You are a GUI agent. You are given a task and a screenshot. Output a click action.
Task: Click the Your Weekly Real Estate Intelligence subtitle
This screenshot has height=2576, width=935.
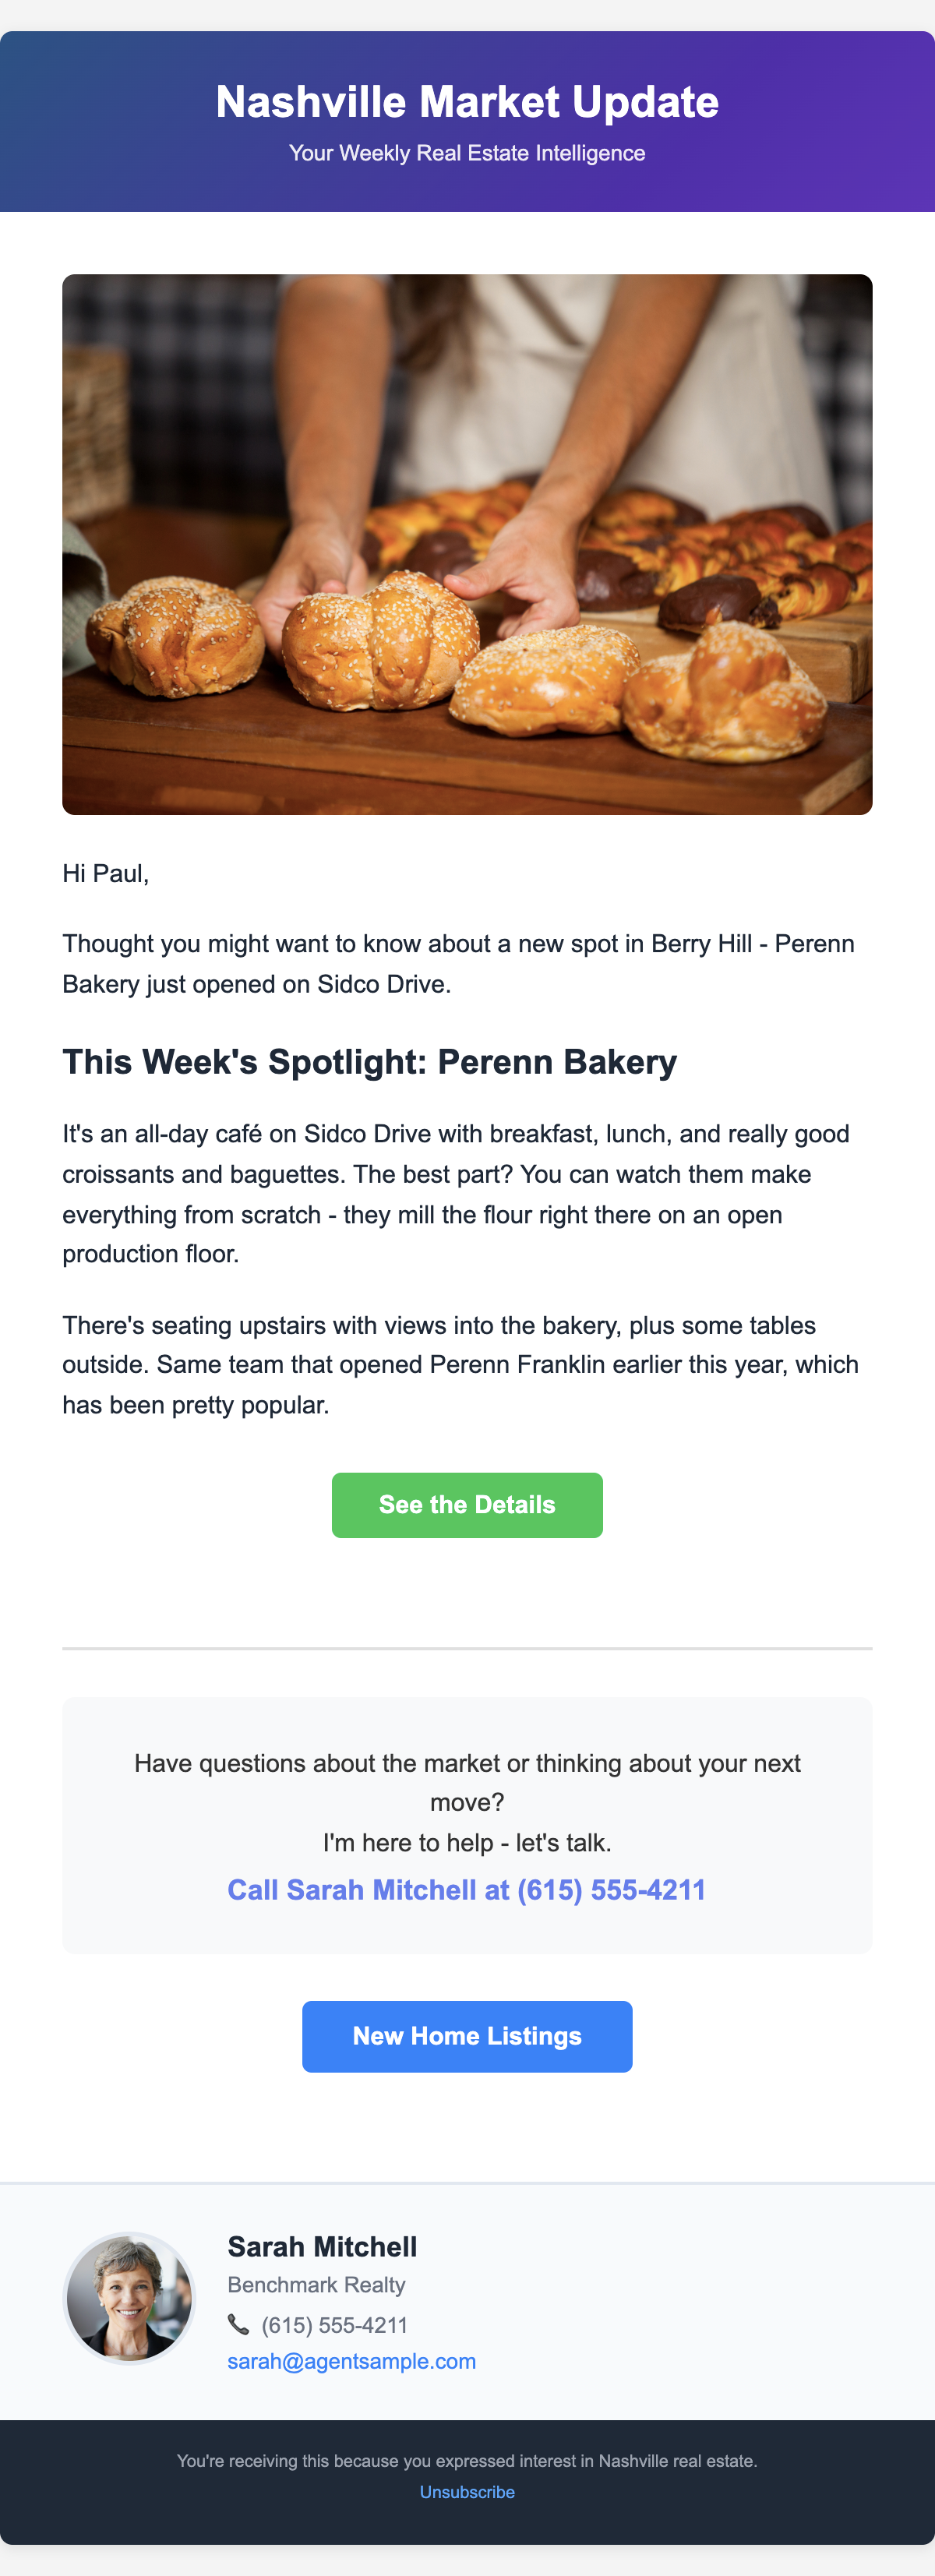coord(467,153)
